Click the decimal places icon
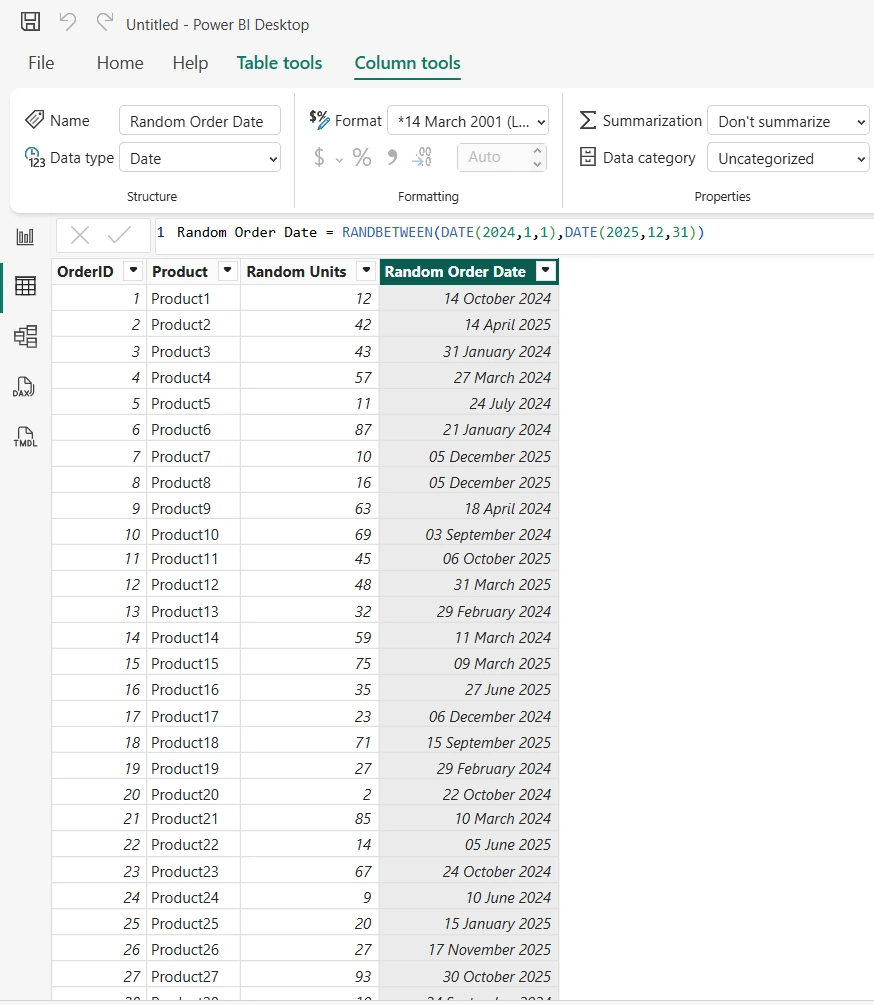The width and height of the screenshot is (874, 1005). point(422,157)
